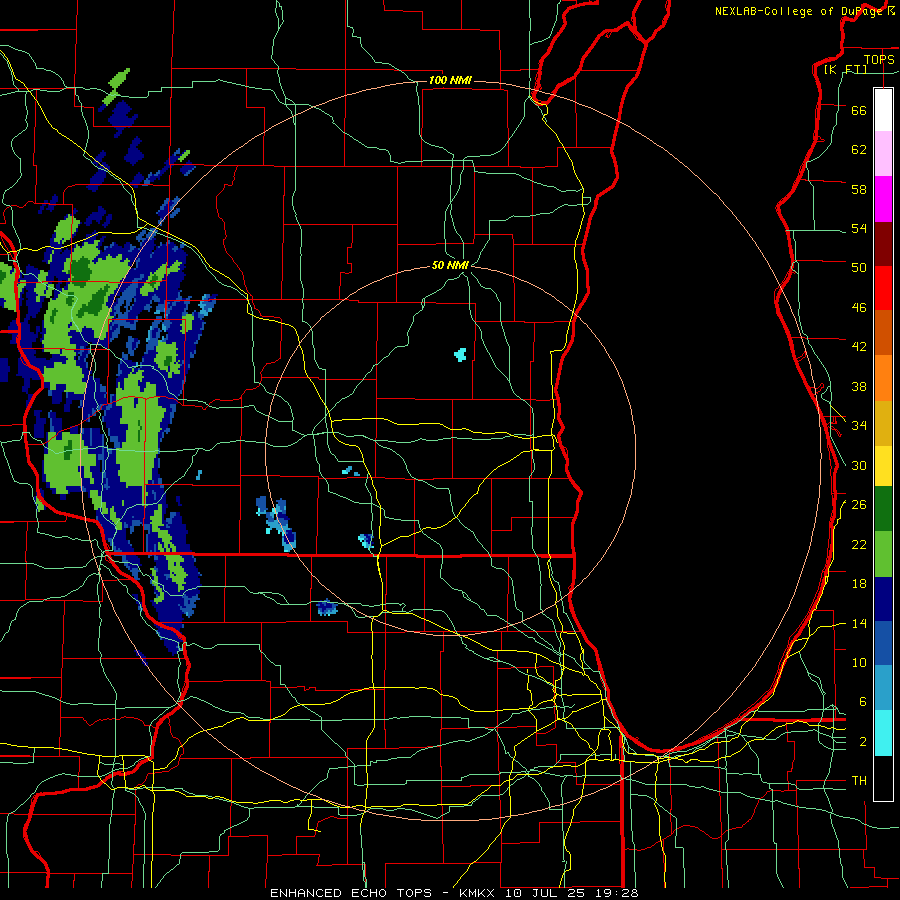This screenshot has height=900, width=900.
Task: Click the bright yellow swatch below 30
Action: coord(883,466)
